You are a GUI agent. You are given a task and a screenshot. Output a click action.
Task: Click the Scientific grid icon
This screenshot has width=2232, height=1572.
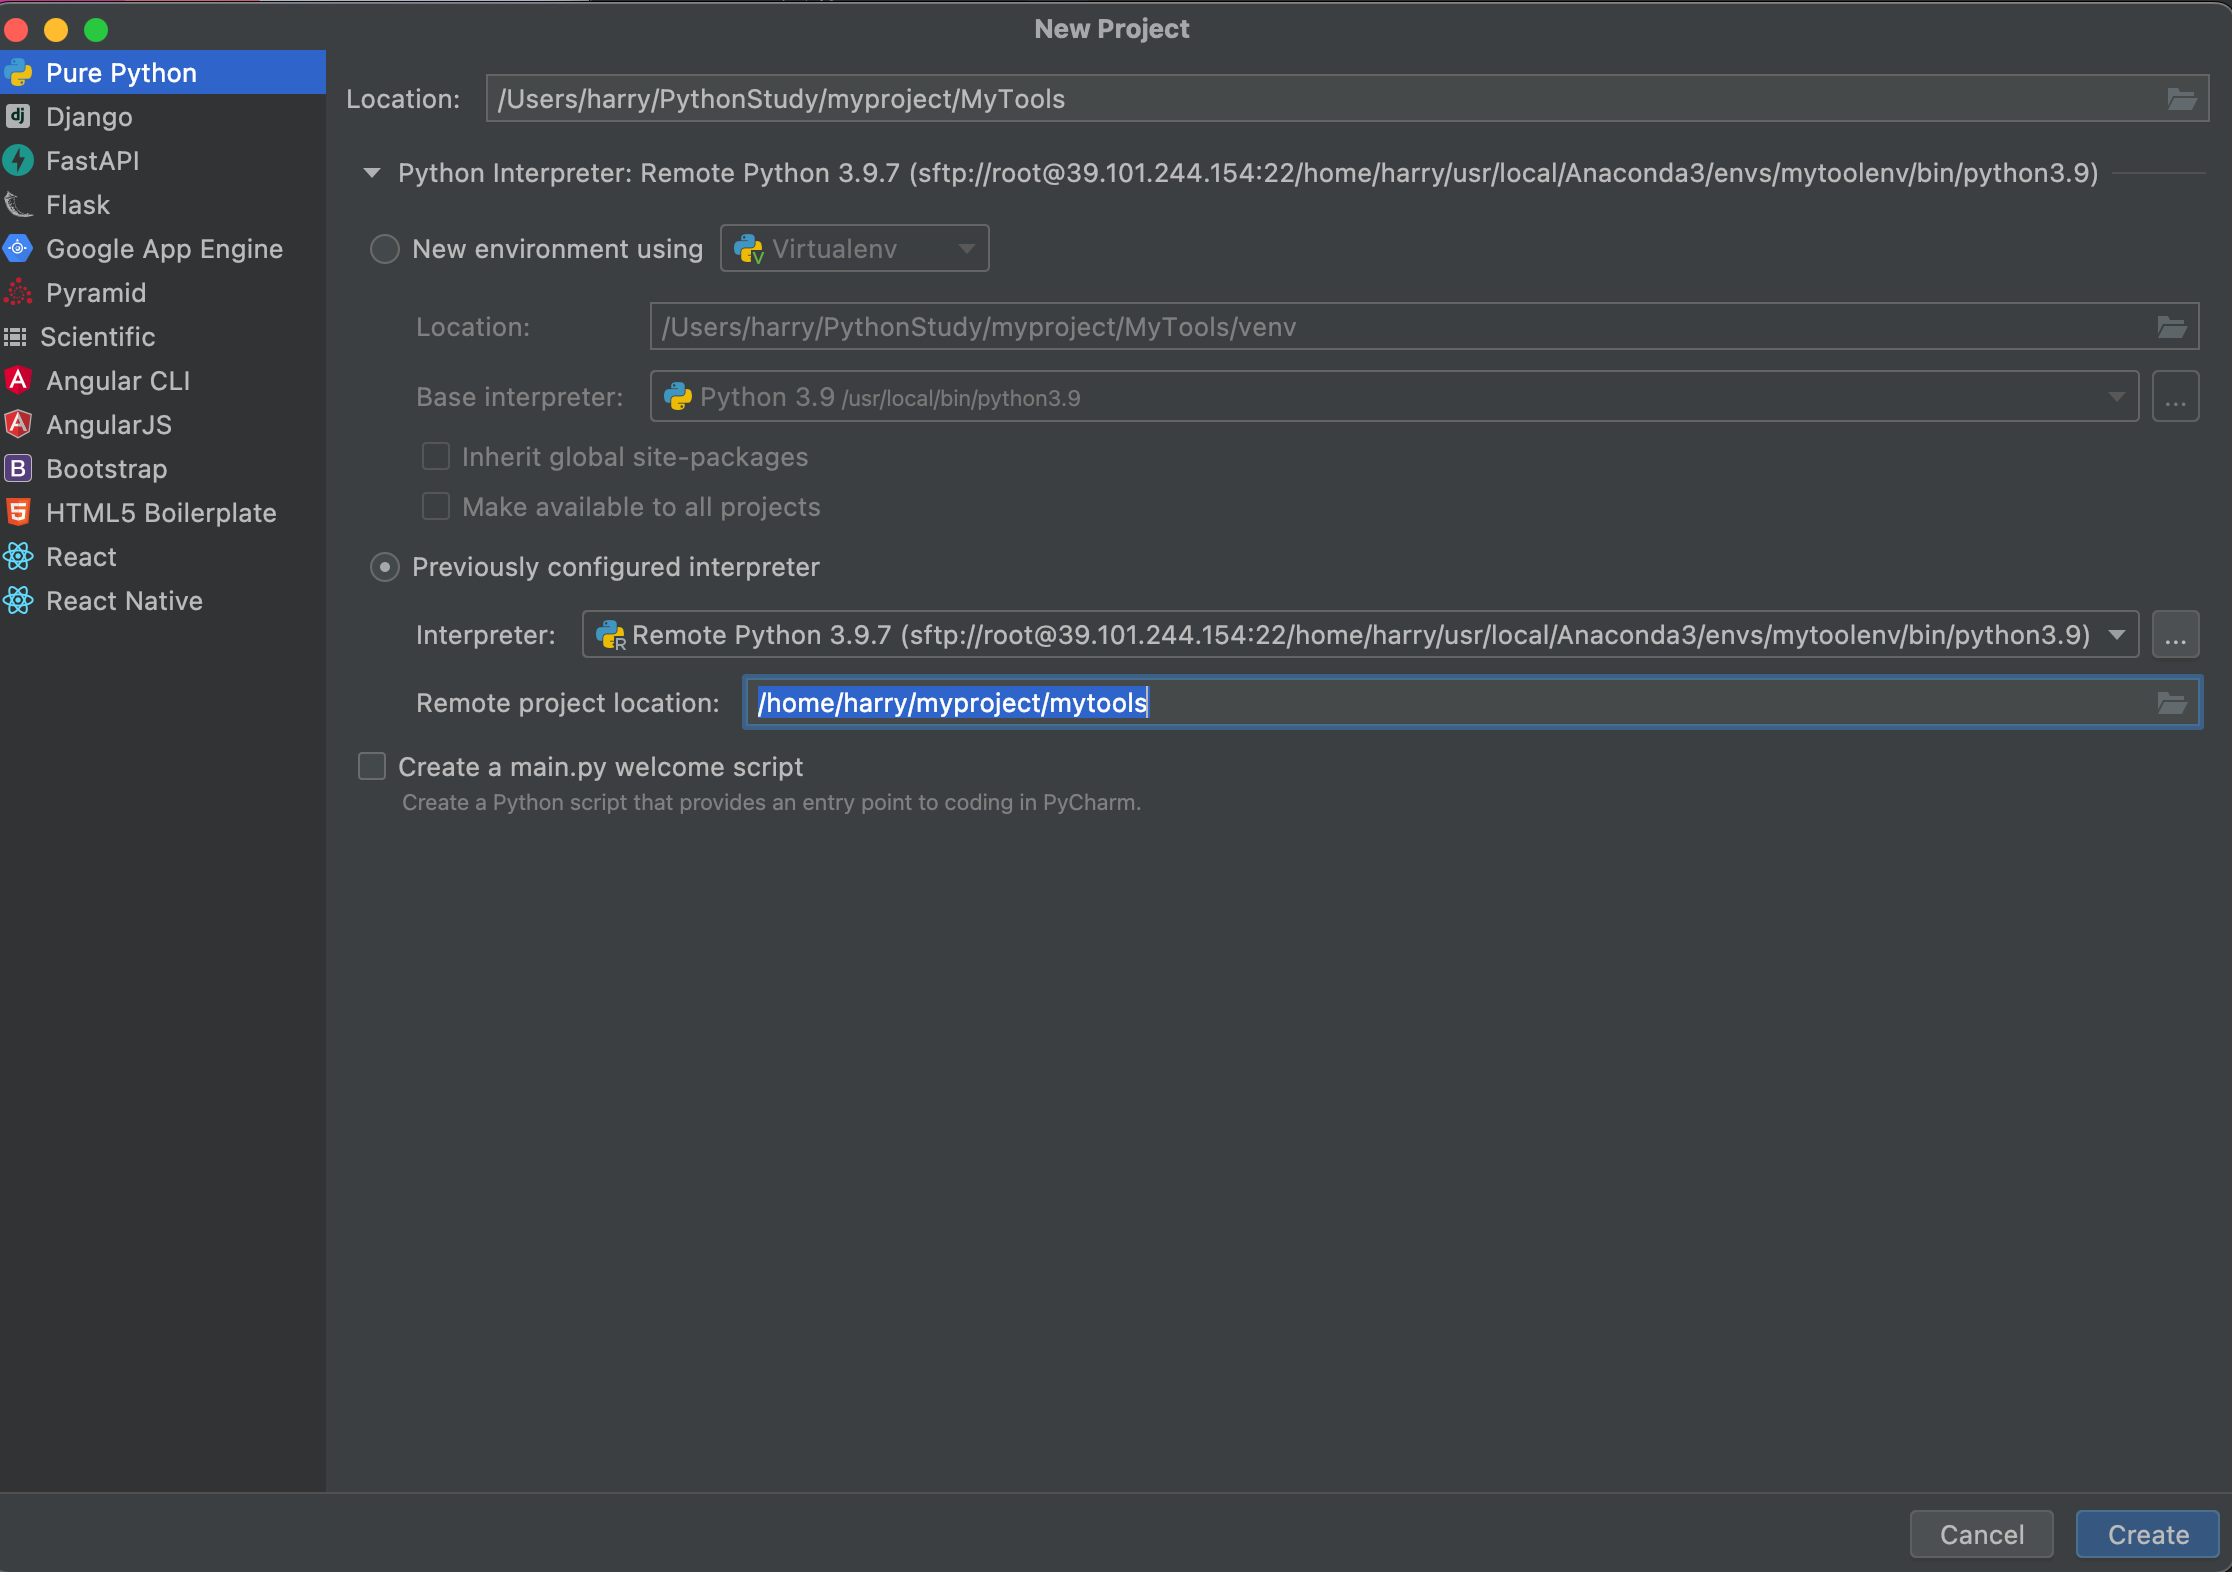point(15,337)
